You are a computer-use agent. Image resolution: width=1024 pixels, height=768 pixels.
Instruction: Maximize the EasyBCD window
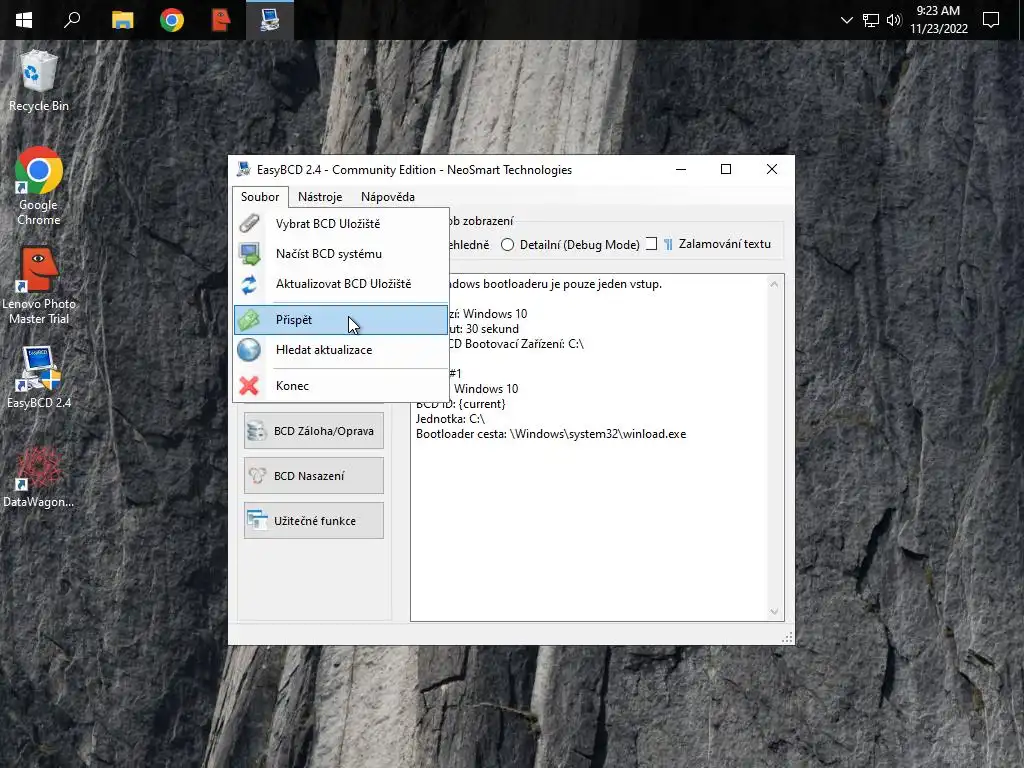(726, 170)
